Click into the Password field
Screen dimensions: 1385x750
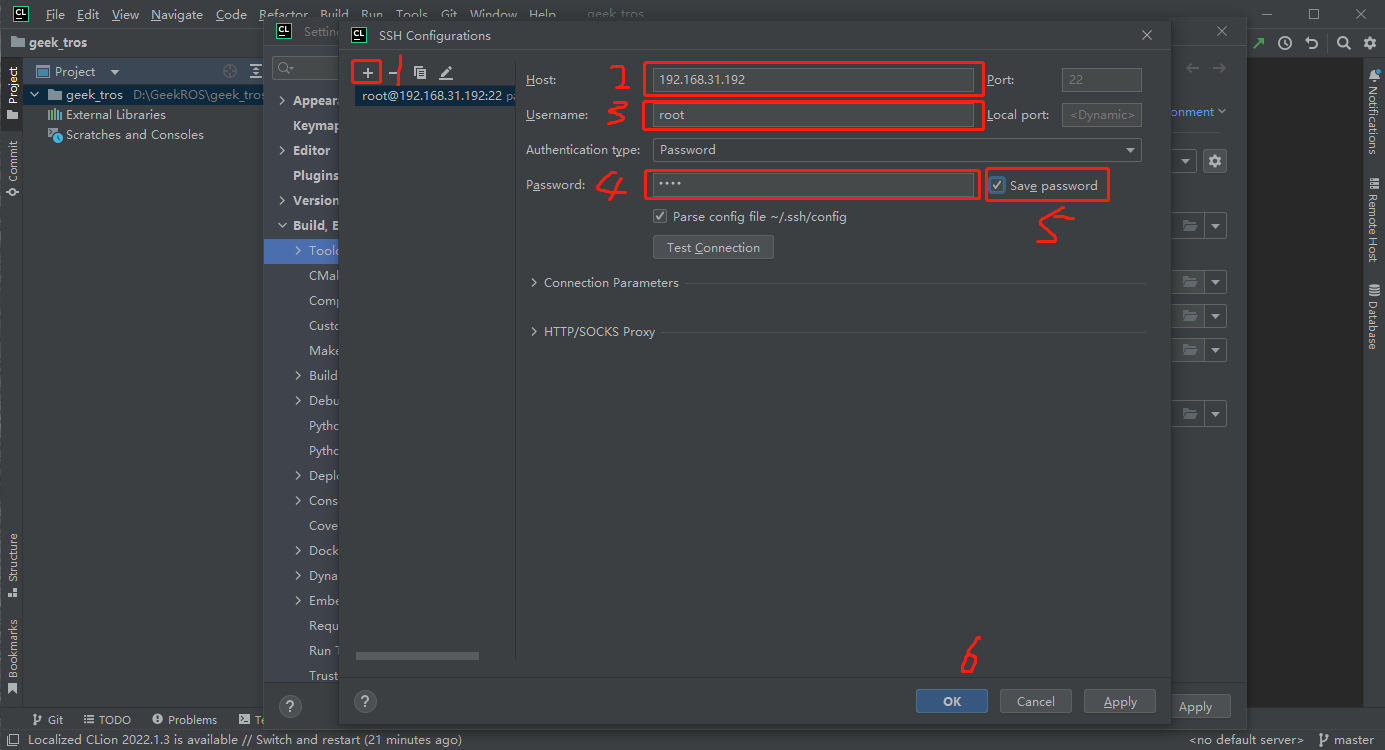813,185
